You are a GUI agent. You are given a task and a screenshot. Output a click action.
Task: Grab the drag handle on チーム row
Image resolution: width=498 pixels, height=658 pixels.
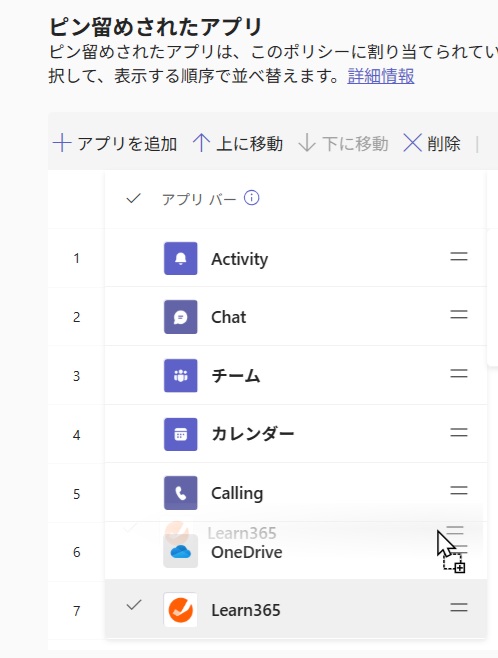(459, 373)
